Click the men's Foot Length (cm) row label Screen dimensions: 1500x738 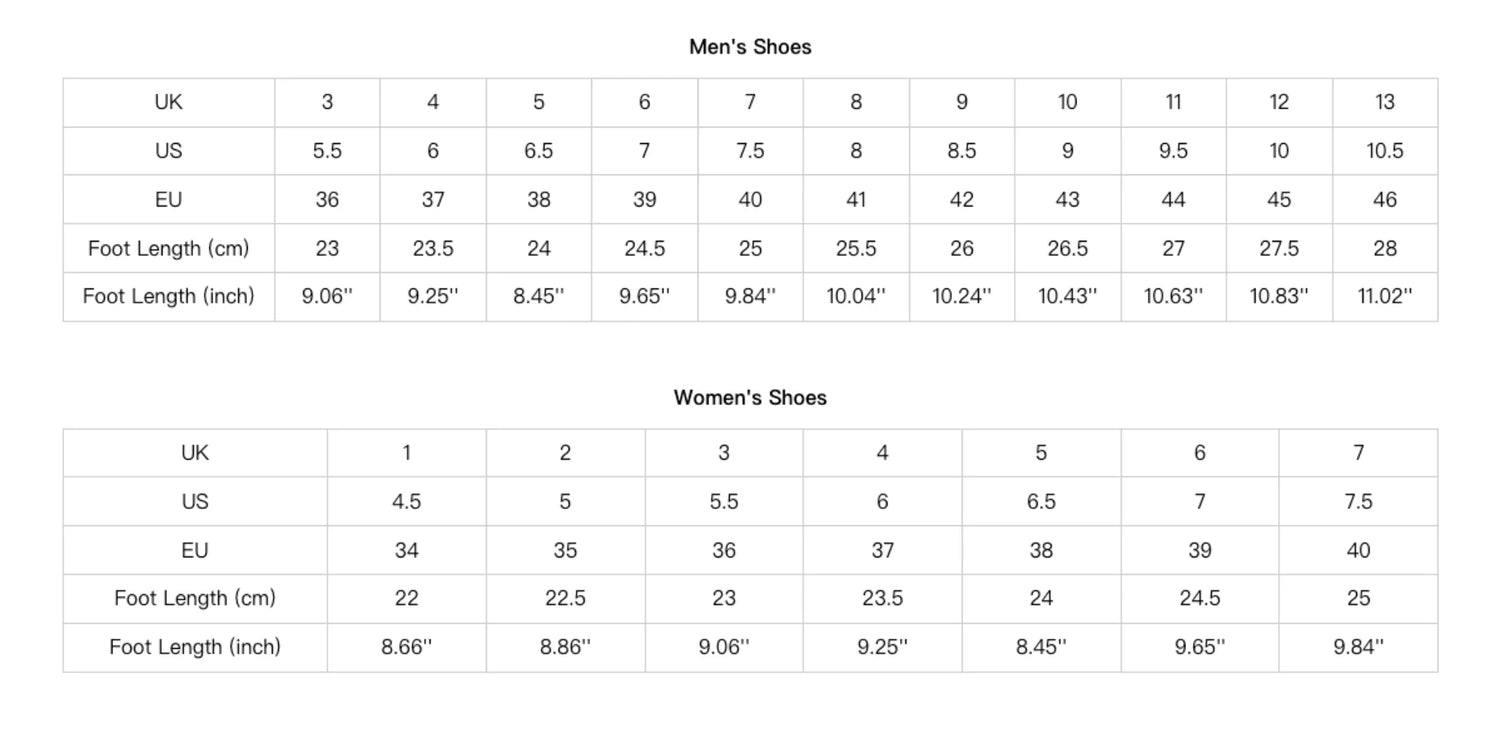coord(168,248)
